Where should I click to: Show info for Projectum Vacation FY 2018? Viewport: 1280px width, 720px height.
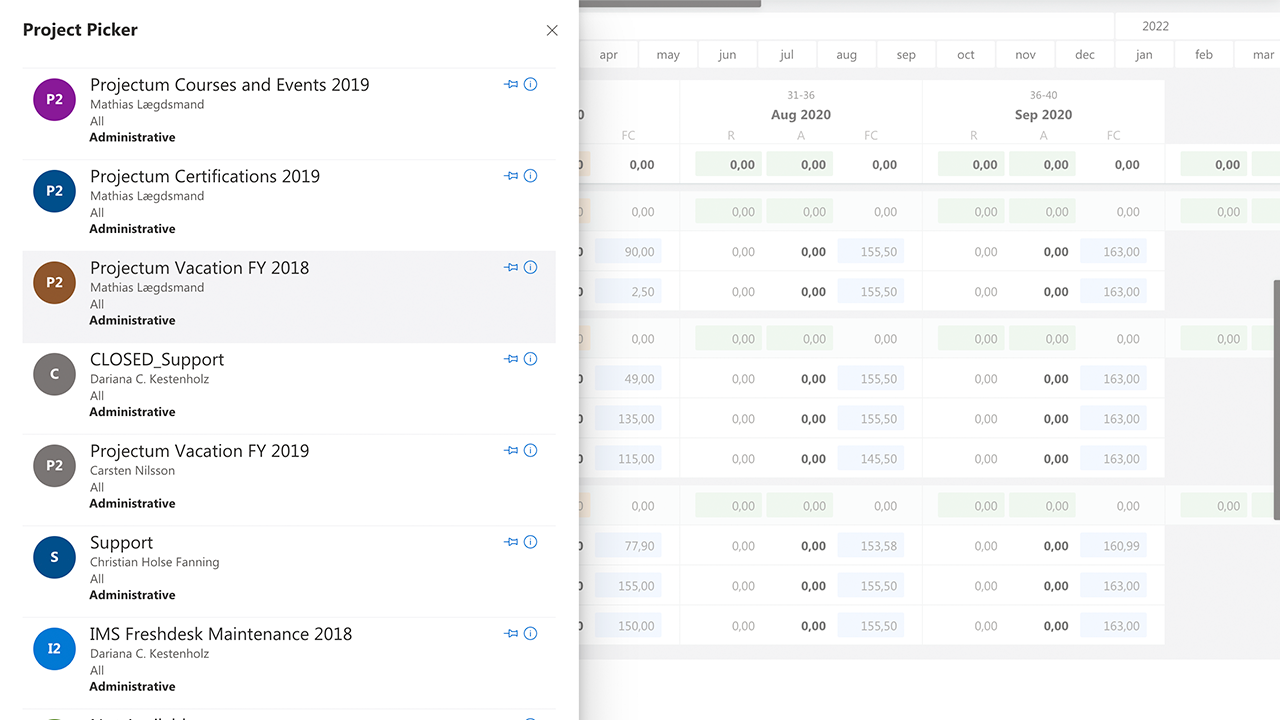click(x=531, y=267)
